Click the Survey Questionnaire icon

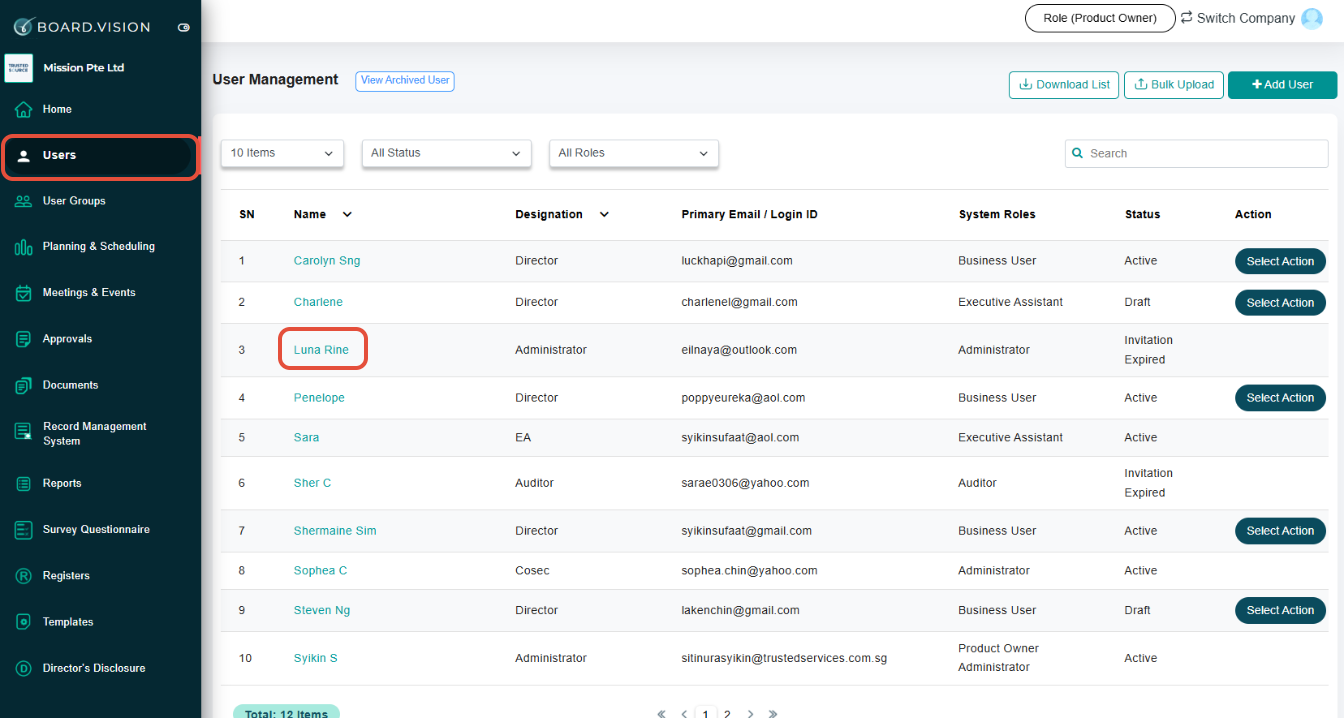point(24,530)
